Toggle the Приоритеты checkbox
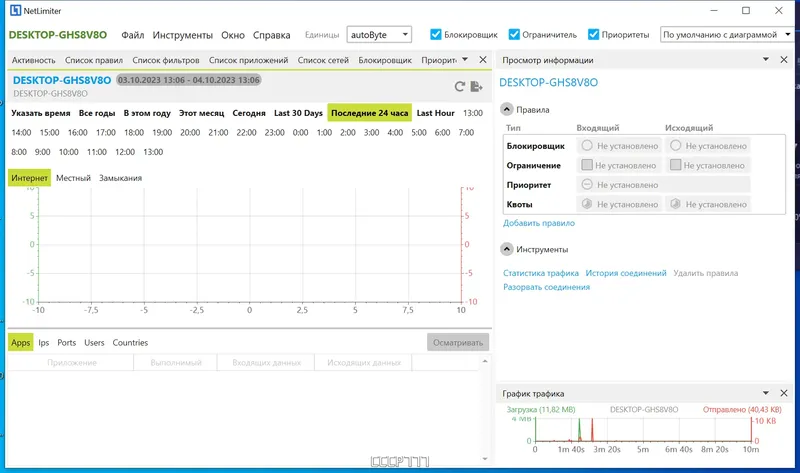Viewport: 800px width, 473px height. pyautogui.click(x=593, y=34)
